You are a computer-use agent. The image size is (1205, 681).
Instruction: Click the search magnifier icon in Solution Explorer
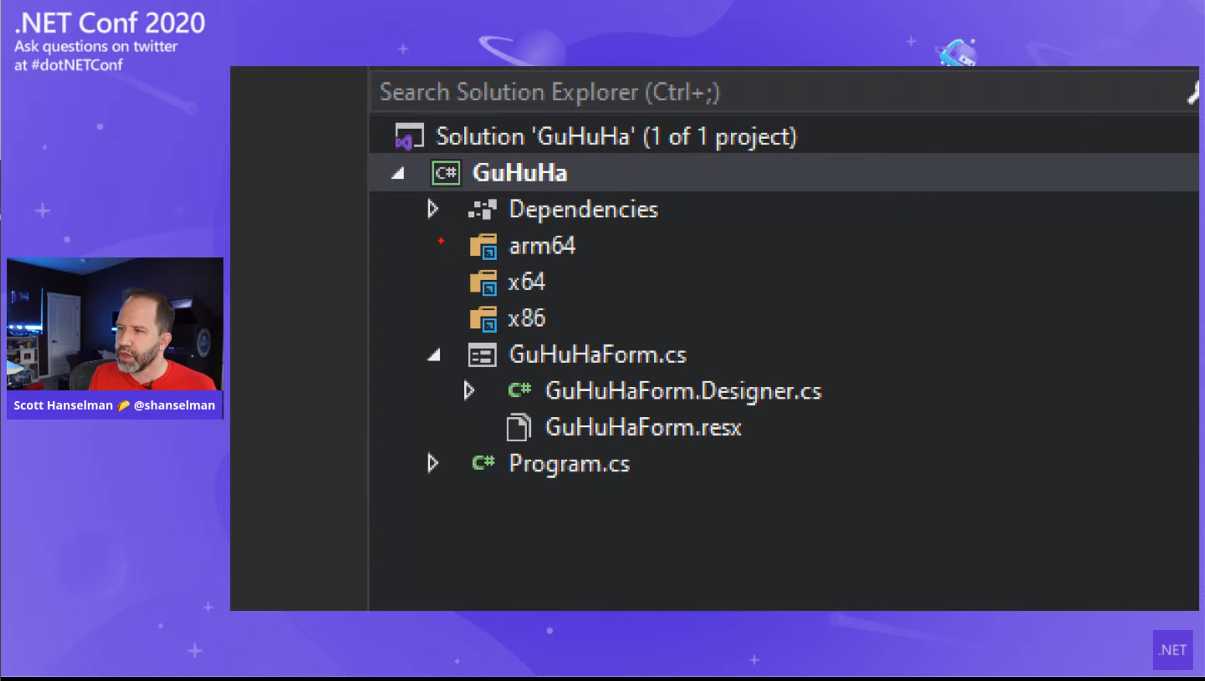tap(1192, 93)
